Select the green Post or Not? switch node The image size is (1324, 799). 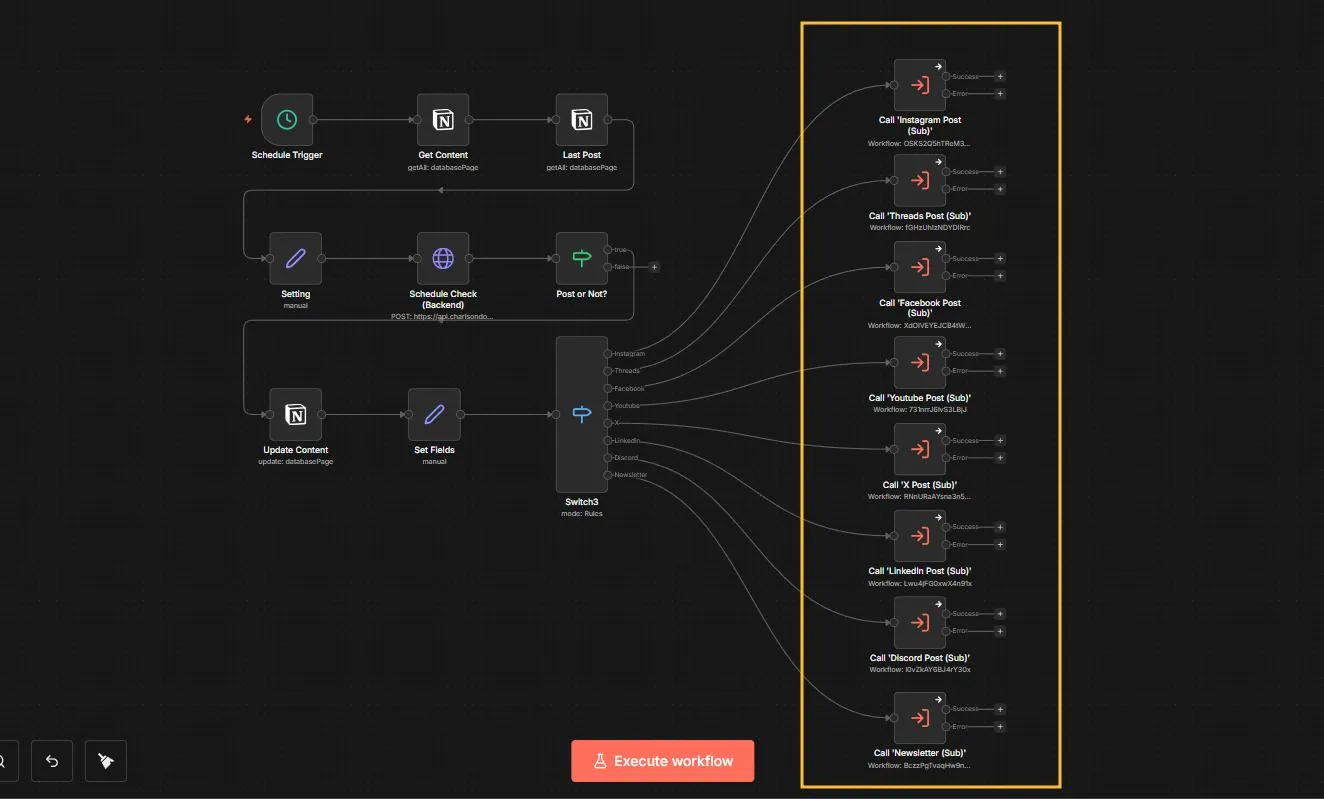581,258
